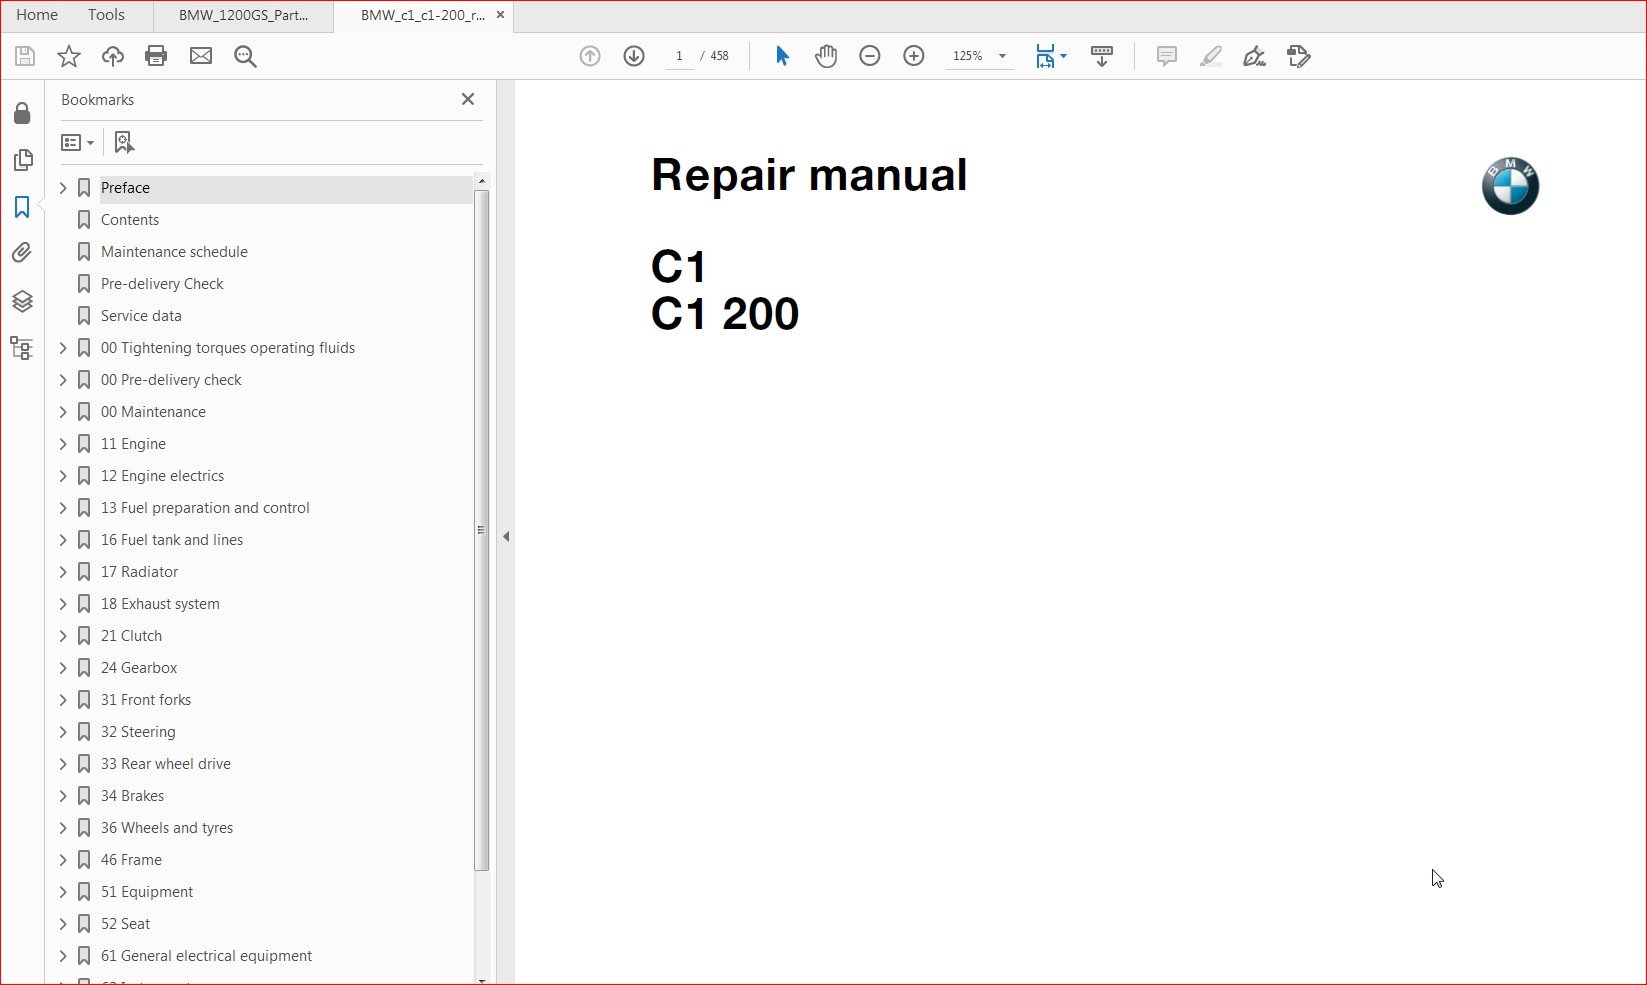Upload file to cloud icon
This screenshot has width=1647, height=985.
pyautogui.click(x=113, y=56)
